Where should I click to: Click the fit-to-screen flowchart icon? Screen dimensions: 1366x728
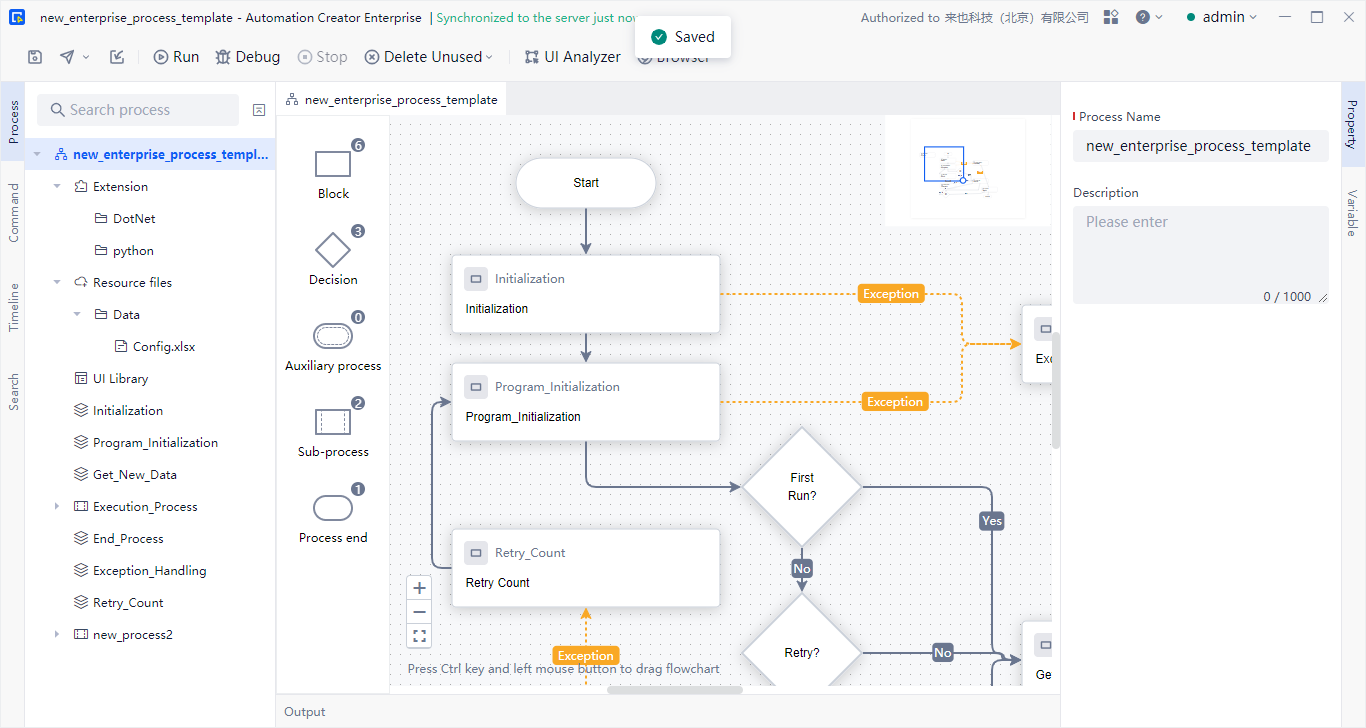click(420, 636)
